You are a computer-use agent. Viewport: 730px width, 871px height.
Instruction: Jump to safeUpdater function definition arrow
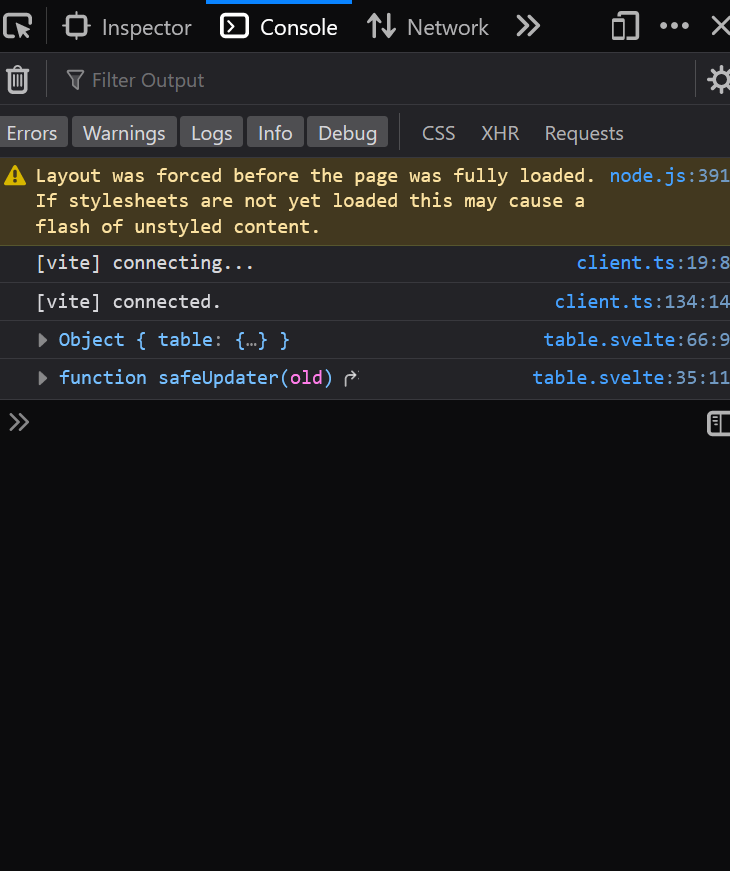351,378
